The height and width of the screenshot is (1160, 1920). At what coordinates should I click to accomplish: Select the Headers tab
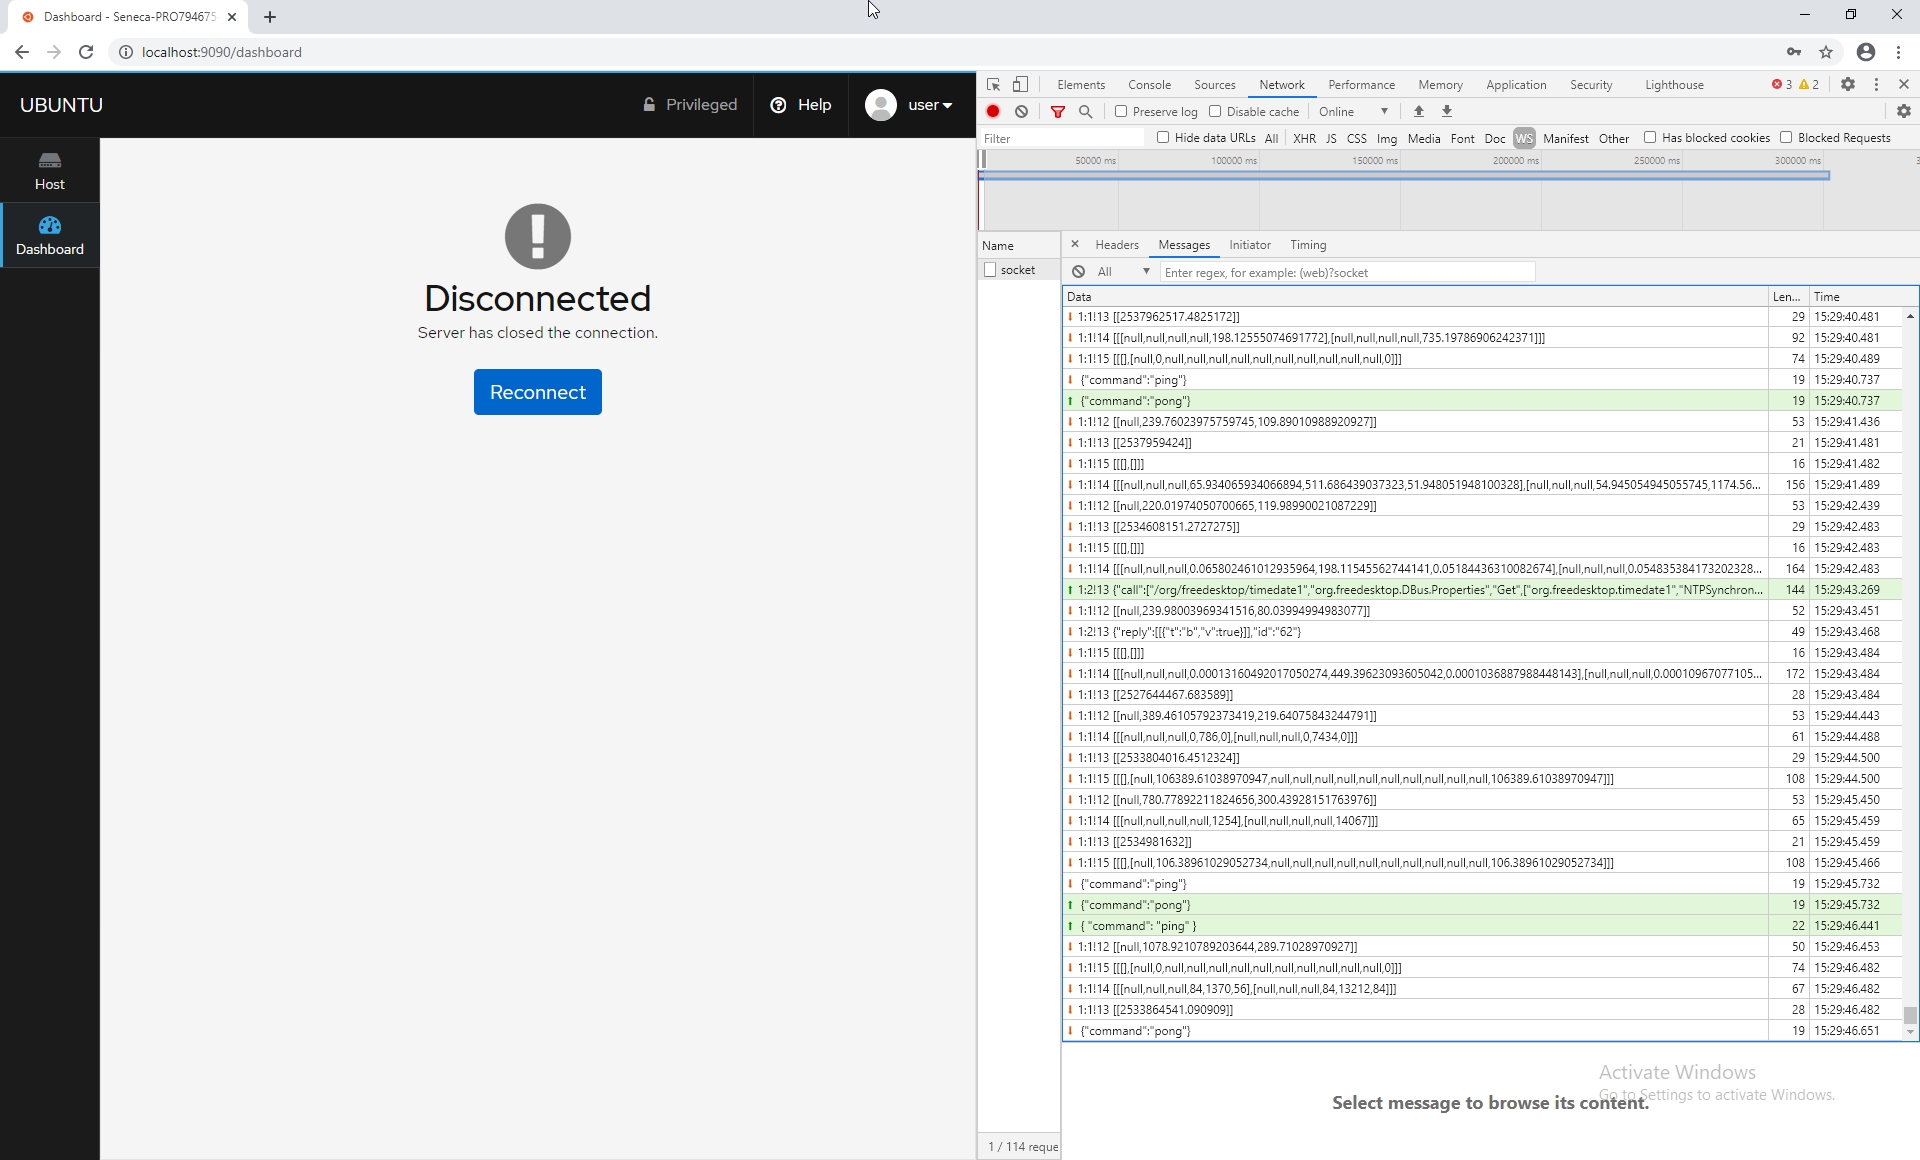[x=1116, y=245]
